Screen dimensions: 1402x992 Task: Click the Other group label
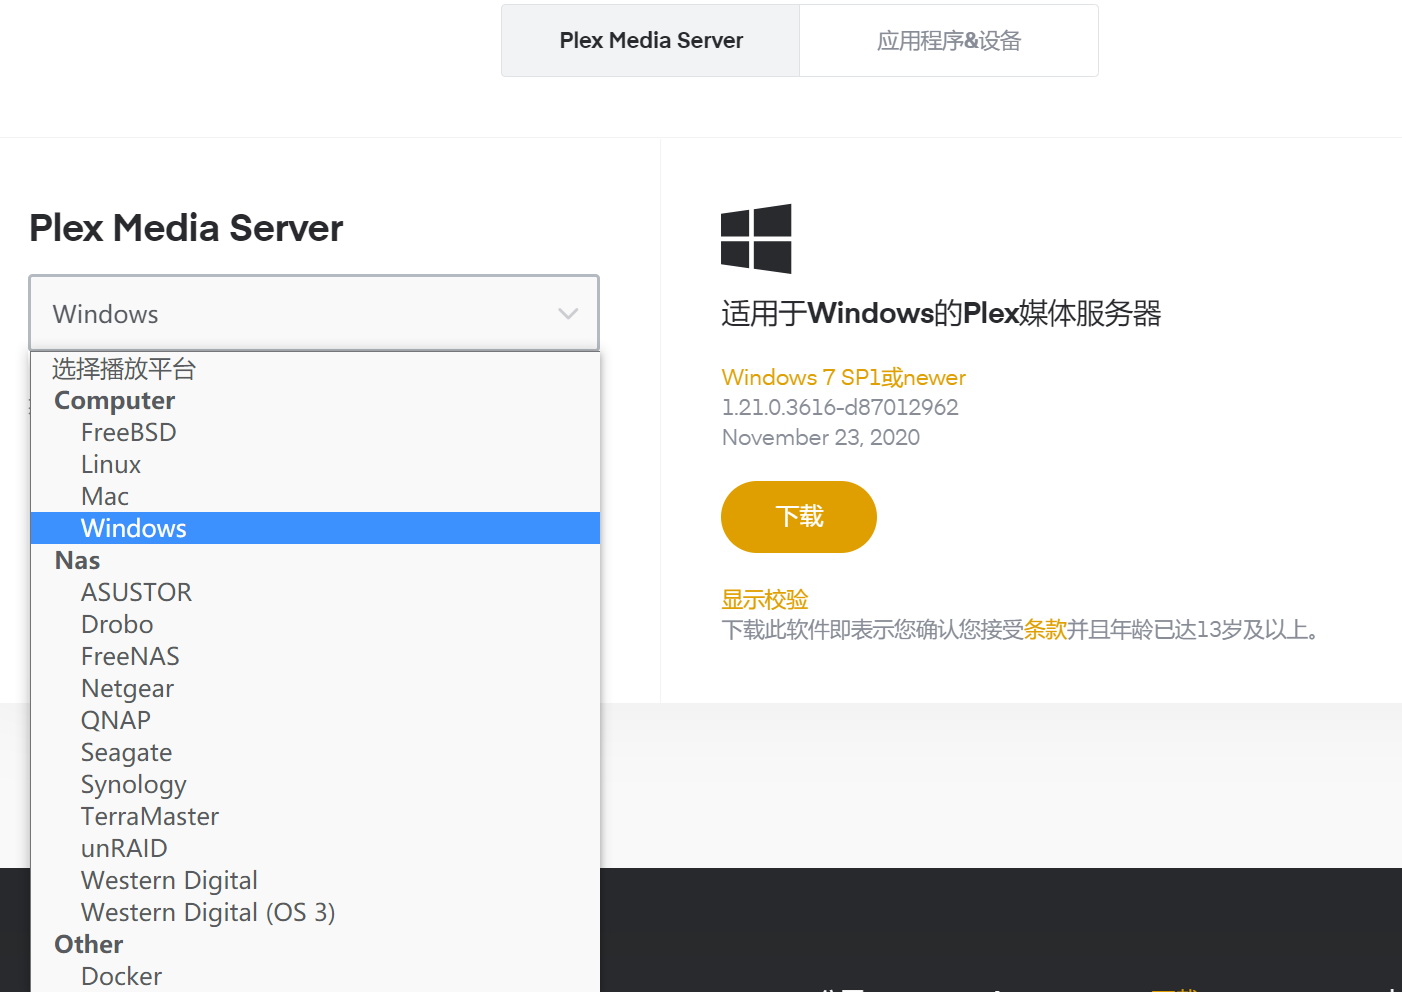tap(89, 944)
